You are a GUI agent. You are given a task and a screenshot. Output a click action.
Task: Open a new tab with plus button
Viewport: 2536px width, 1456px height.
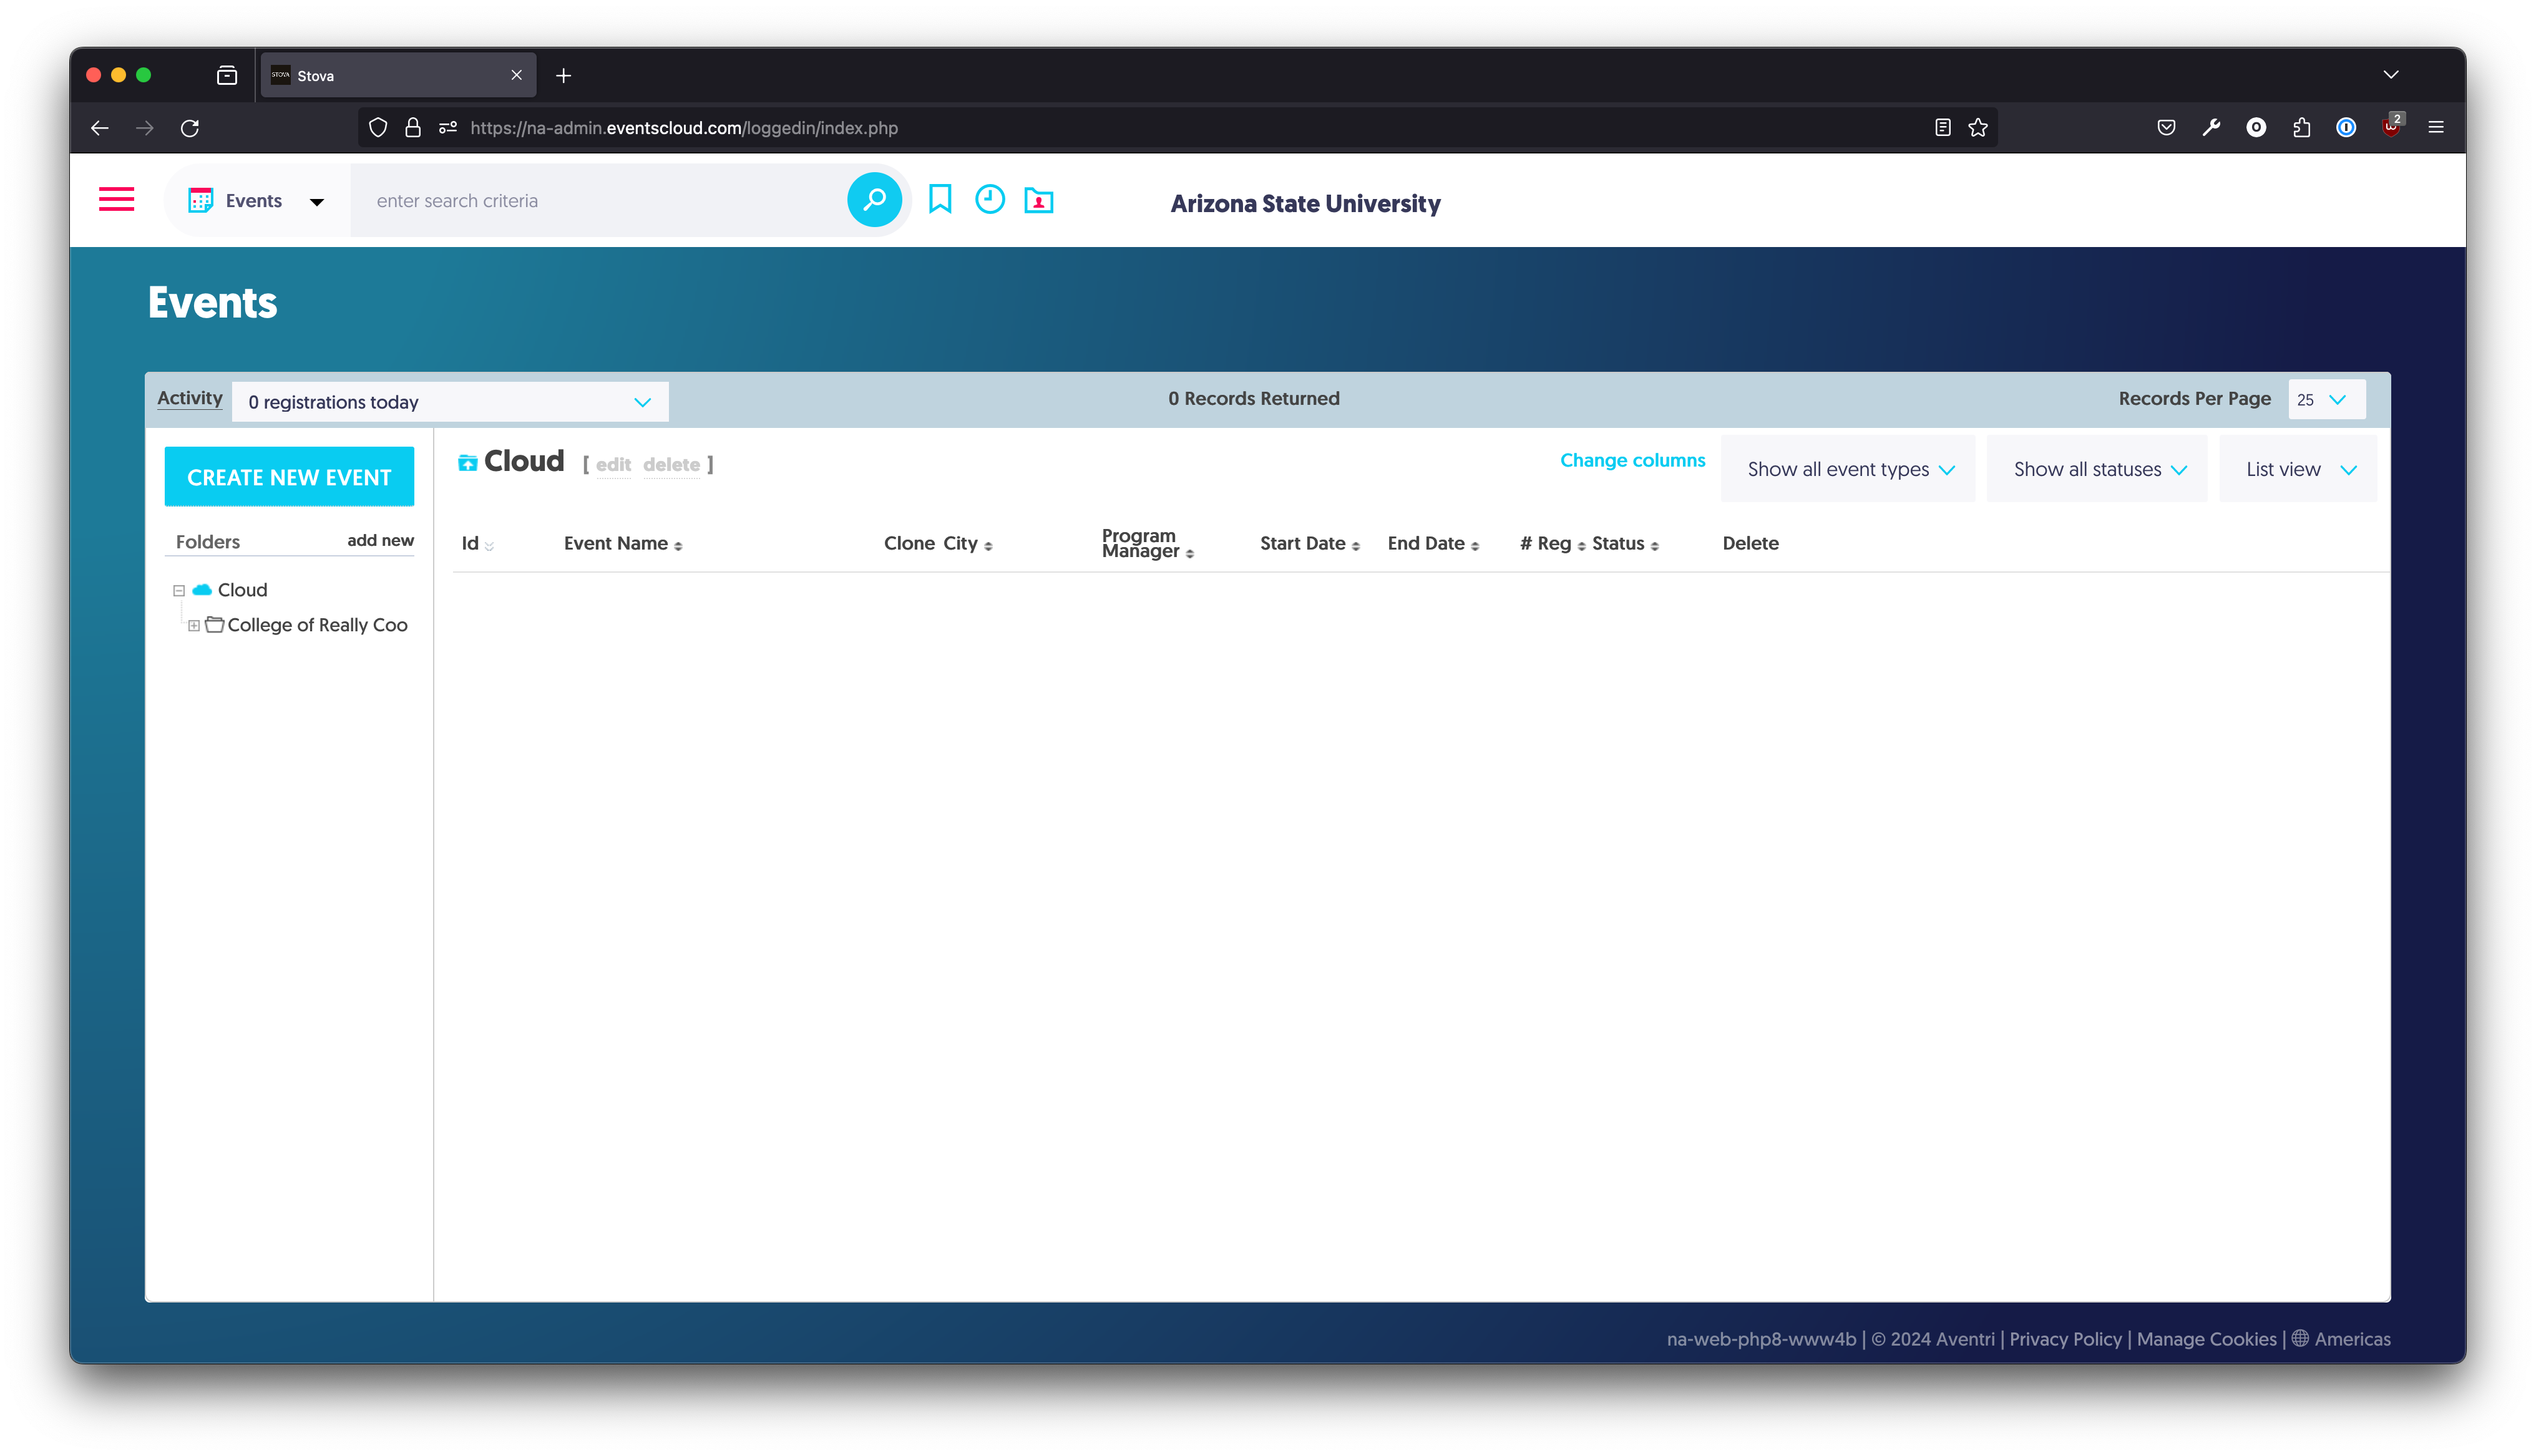click(x=563, y=75)
